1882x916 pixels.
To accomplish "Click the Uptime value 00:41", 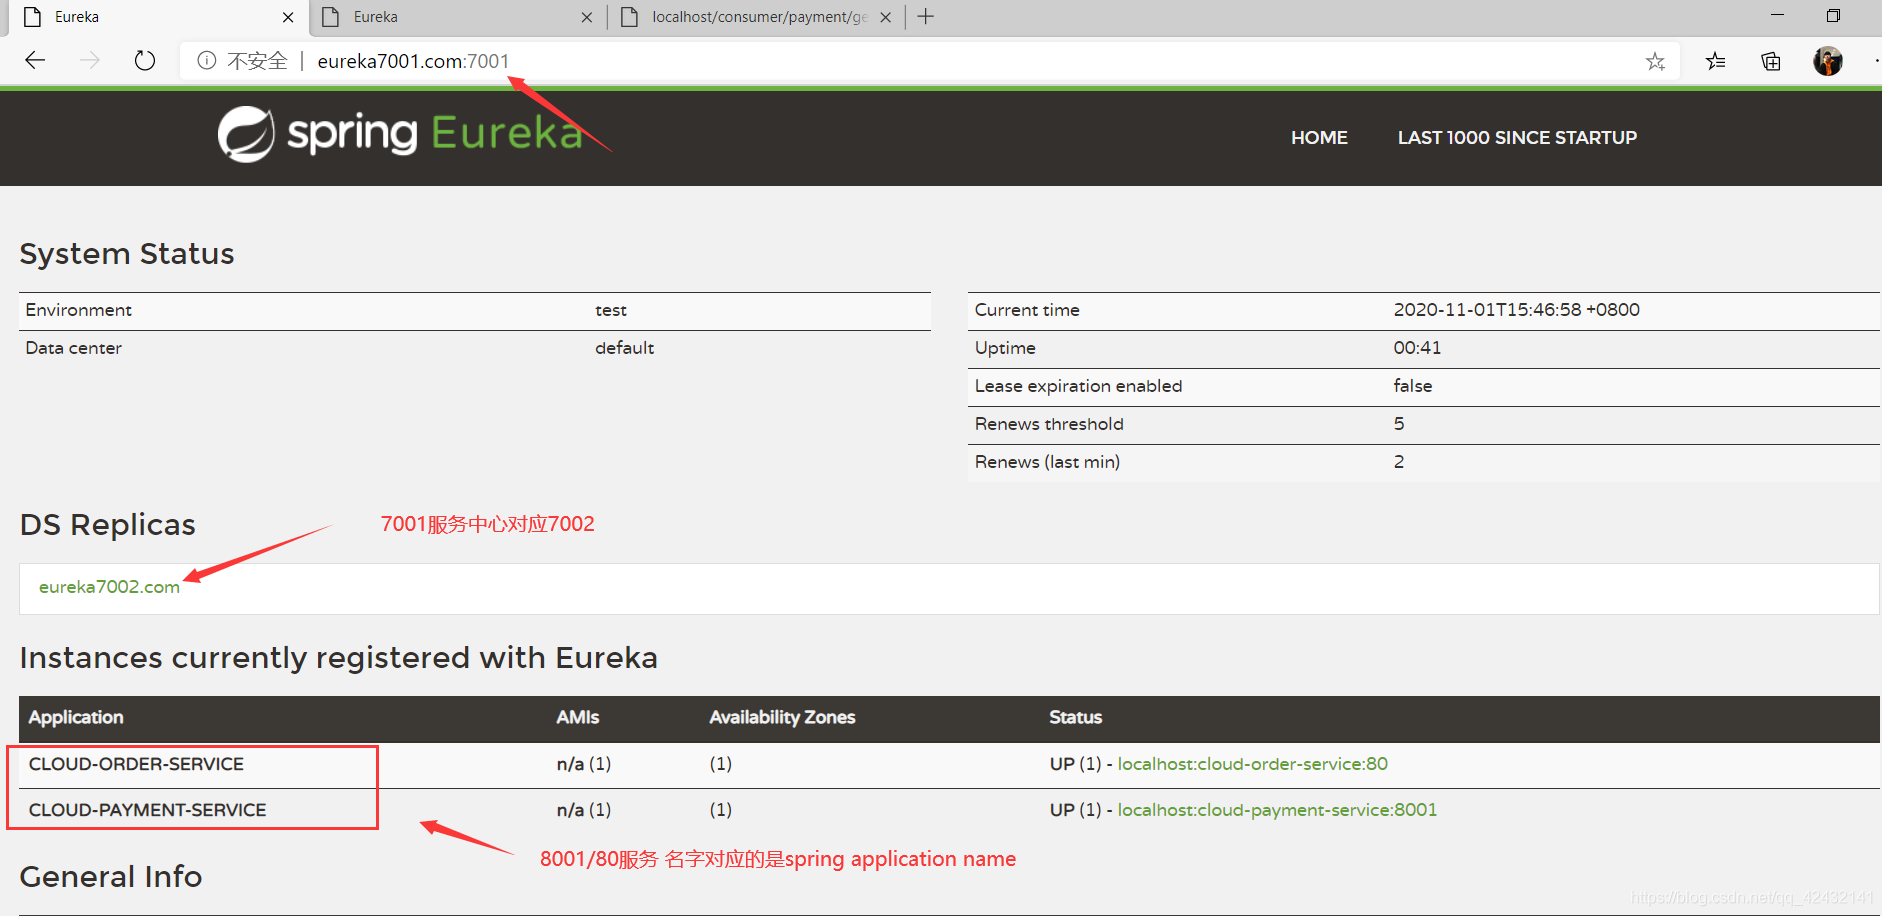I will click(x=1417, y=348).
